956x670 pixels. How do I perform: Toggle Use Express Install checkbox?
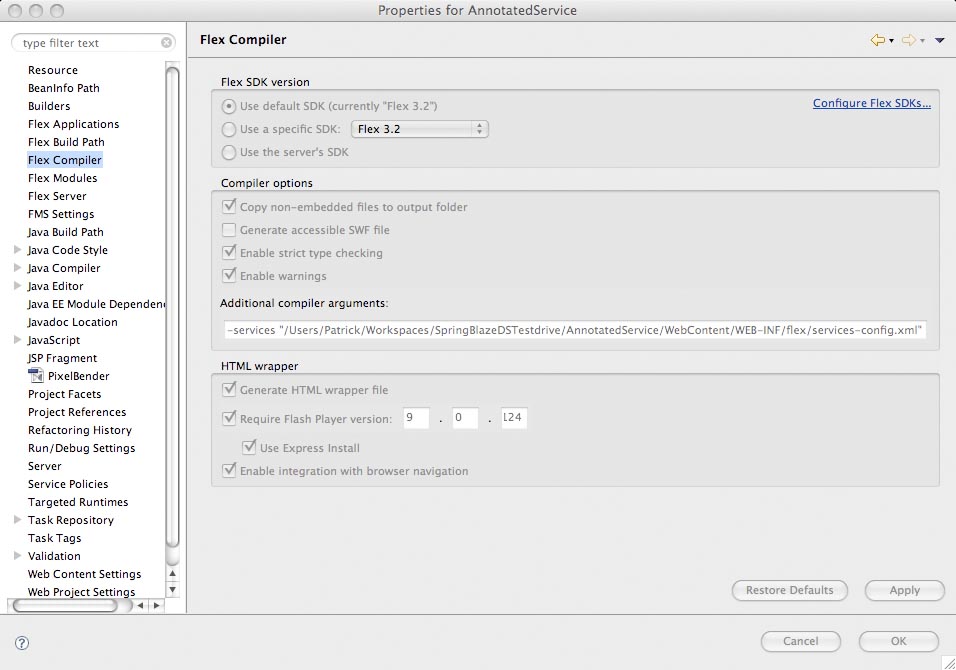pyautogui.click(x=249, y=447)
